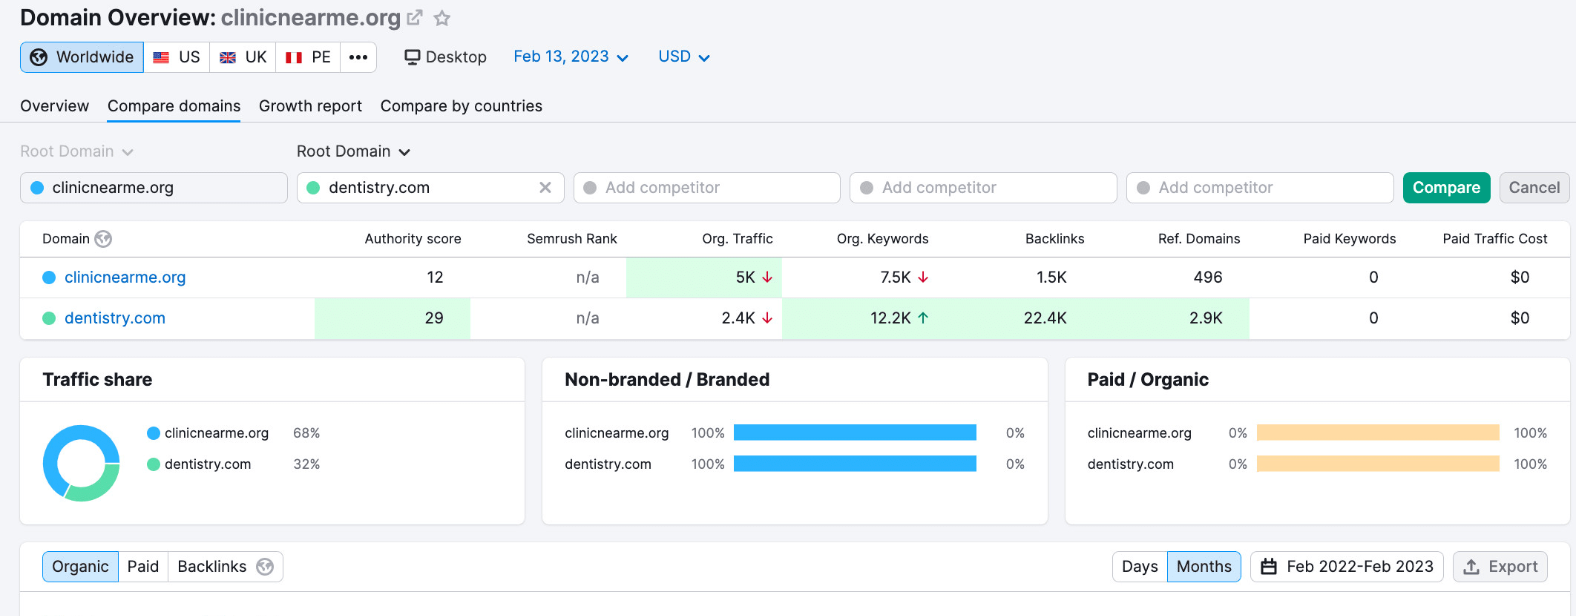This screenshot has width=1580, height=616.
Task: Click the first Add competitor field
Action: coord(707,188)
